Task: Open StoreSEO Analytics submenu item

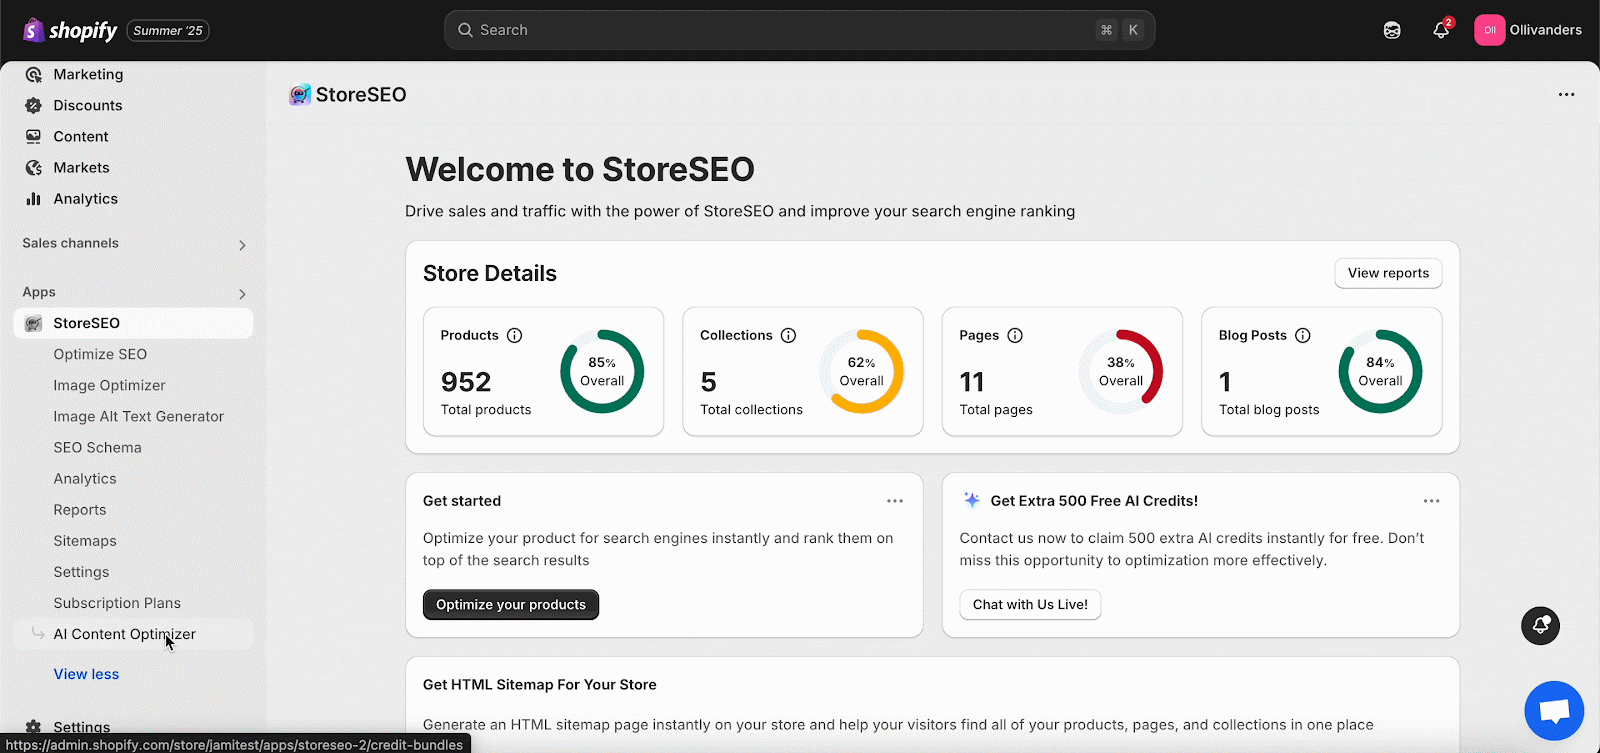Action: (x=85, y=479)
